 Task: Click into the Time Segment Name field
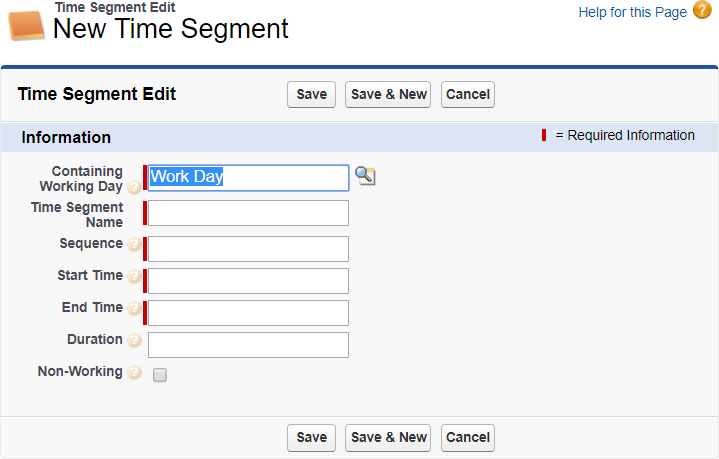(x=248, y=213)
